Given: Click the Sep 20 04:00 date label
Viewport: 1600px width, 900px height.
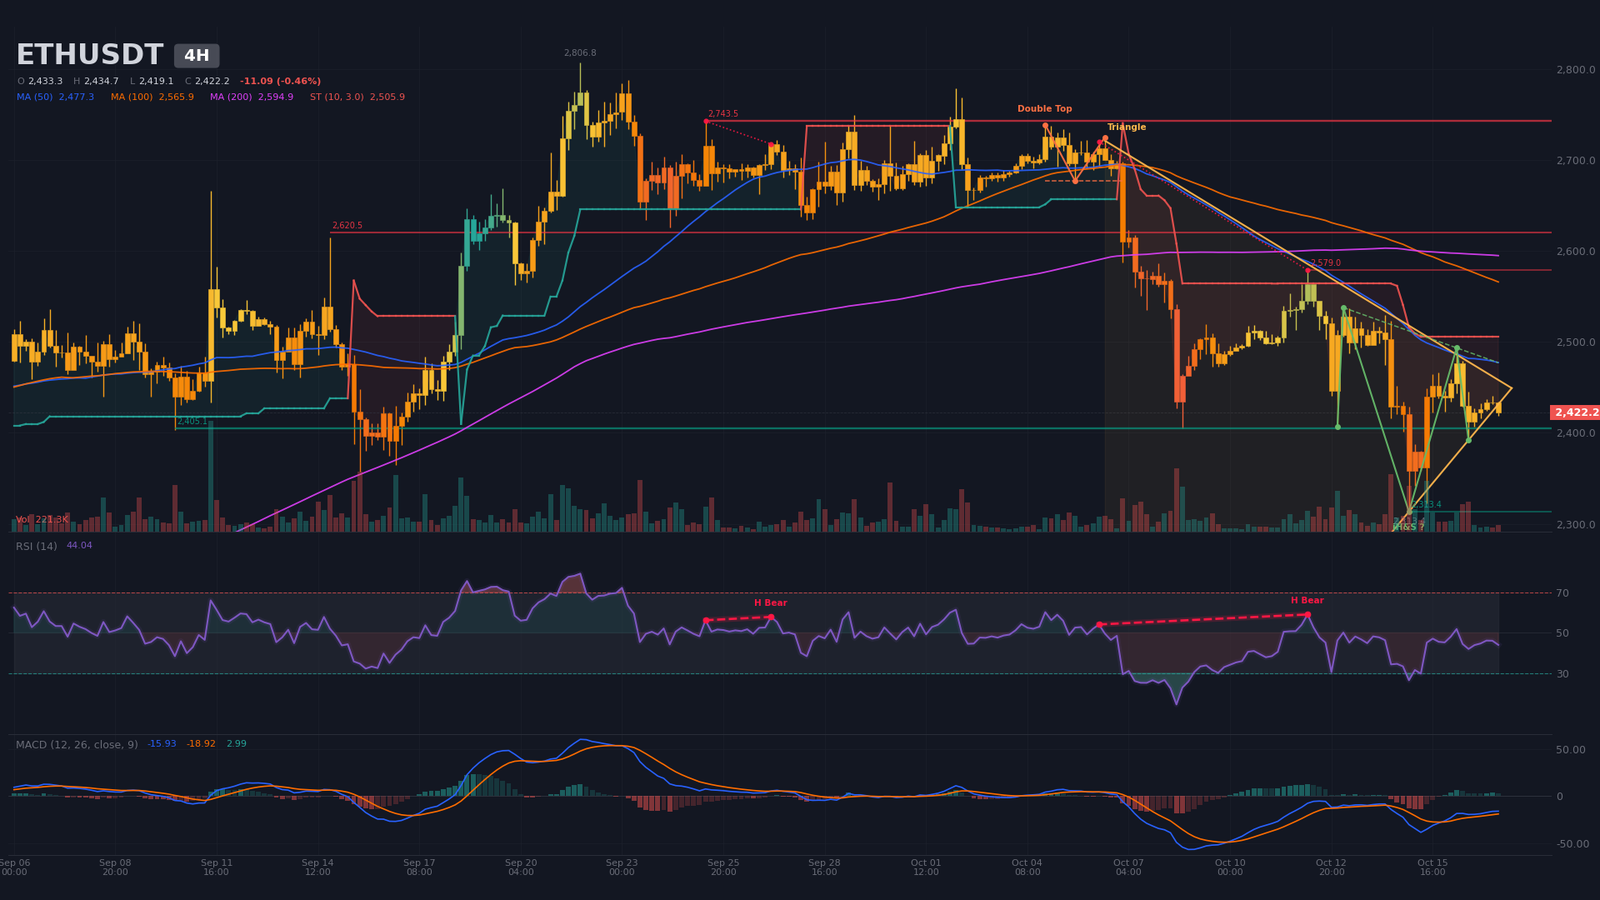Looking at the screenshot, I should click(520, 867).
